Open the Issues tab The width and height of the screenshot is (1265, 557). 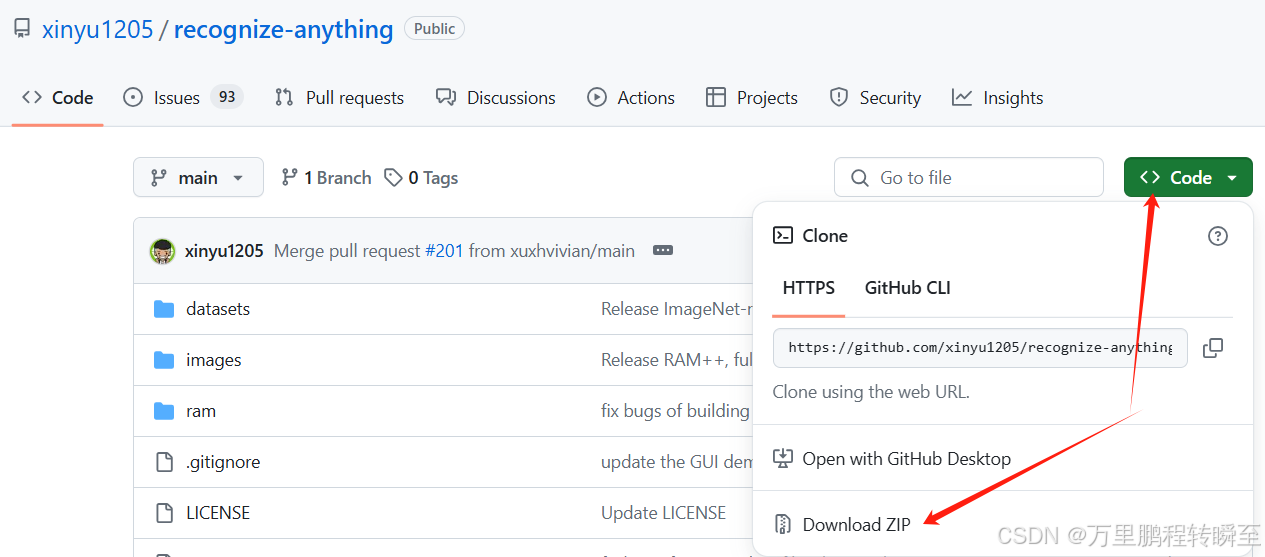(x=176, y=98)
